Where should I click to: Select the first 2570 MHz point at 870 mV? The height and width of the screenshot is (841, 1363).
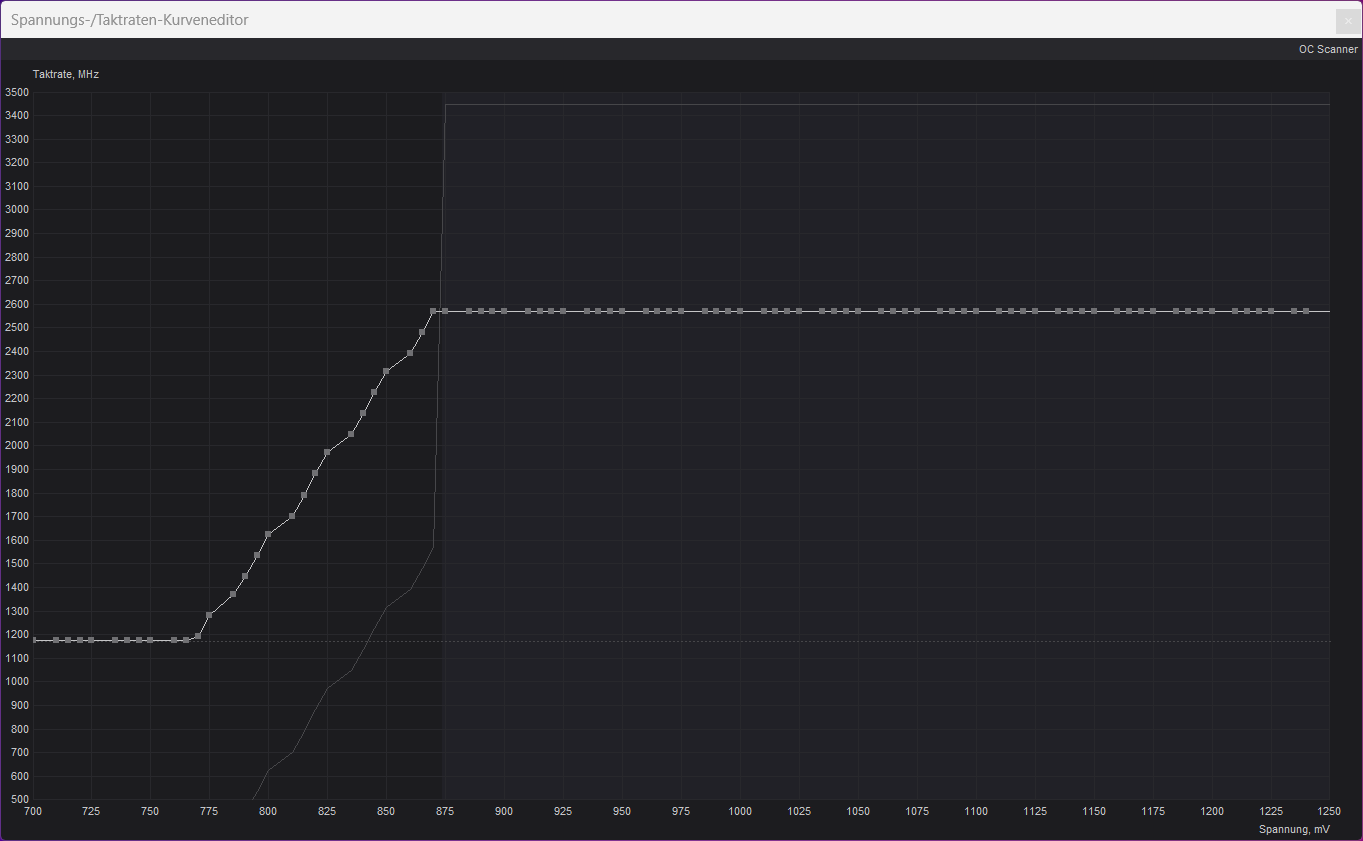pos(433,311)
